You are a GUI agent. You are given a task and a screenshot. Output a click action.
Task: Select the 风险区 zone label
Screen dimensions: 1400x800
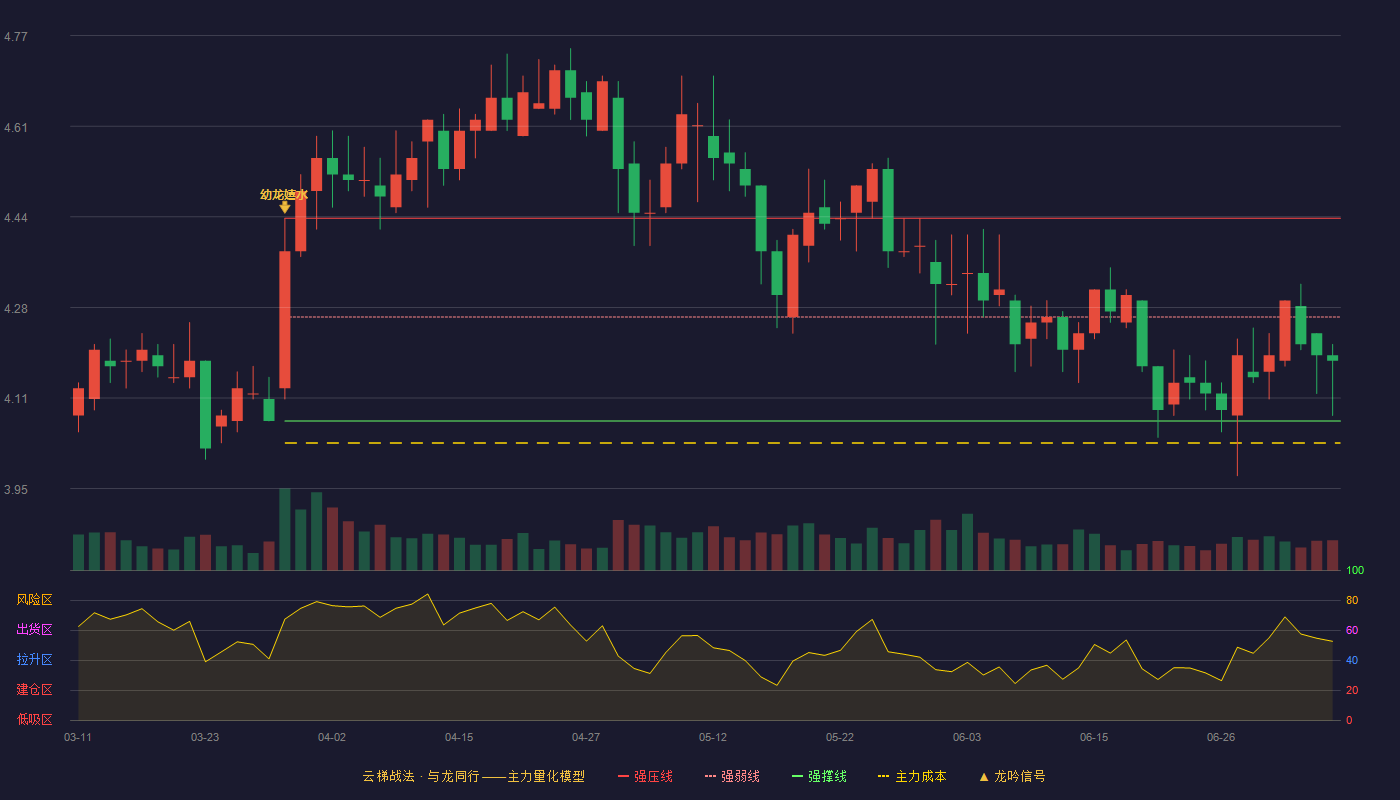coord(34,600)
